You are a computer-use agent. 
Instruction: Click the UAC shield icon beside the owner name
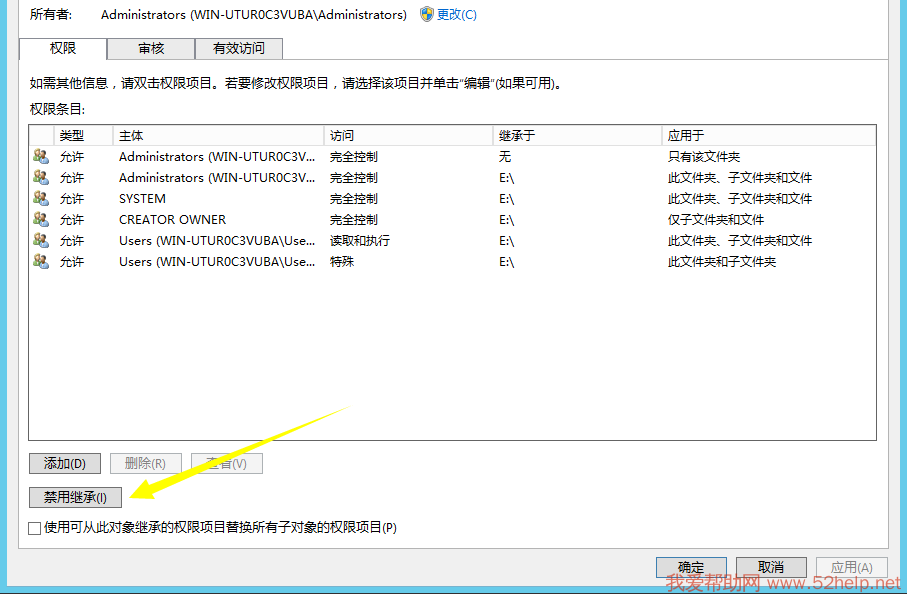coord(427,14)
